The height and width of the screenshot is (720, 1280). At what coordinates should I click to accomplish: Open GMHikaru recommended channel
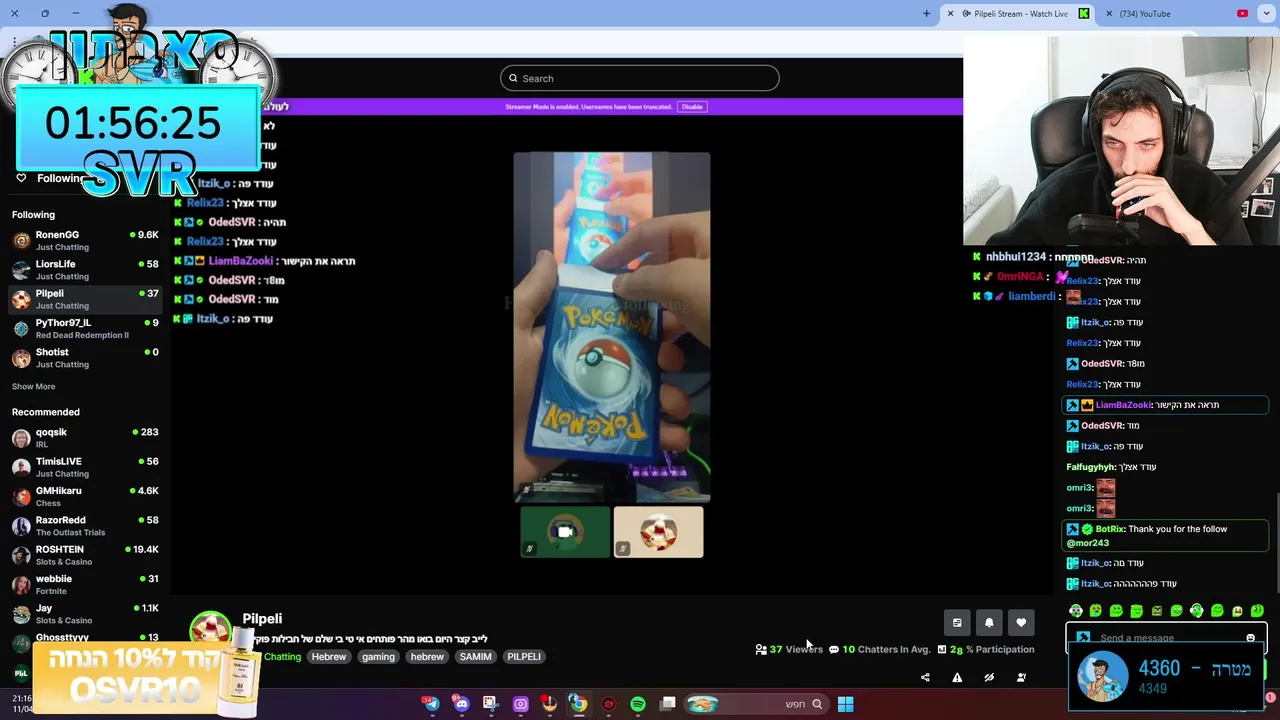click(85, 496)
